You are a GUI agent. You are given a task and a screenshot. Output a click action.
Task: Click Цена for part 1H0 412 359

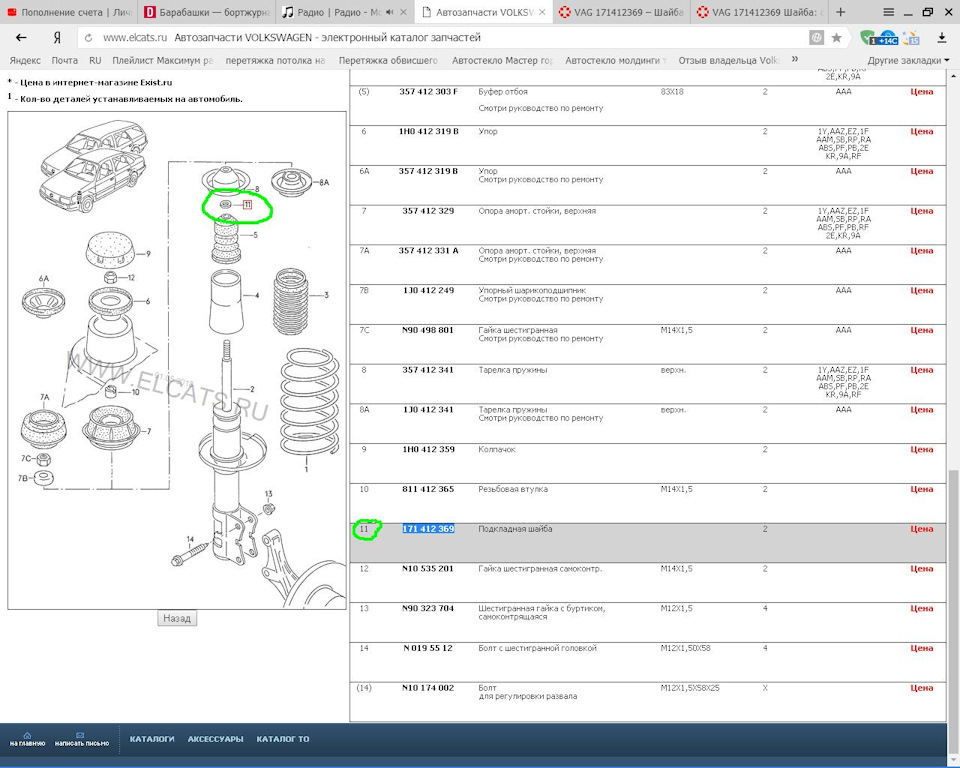tap(921, 450)
